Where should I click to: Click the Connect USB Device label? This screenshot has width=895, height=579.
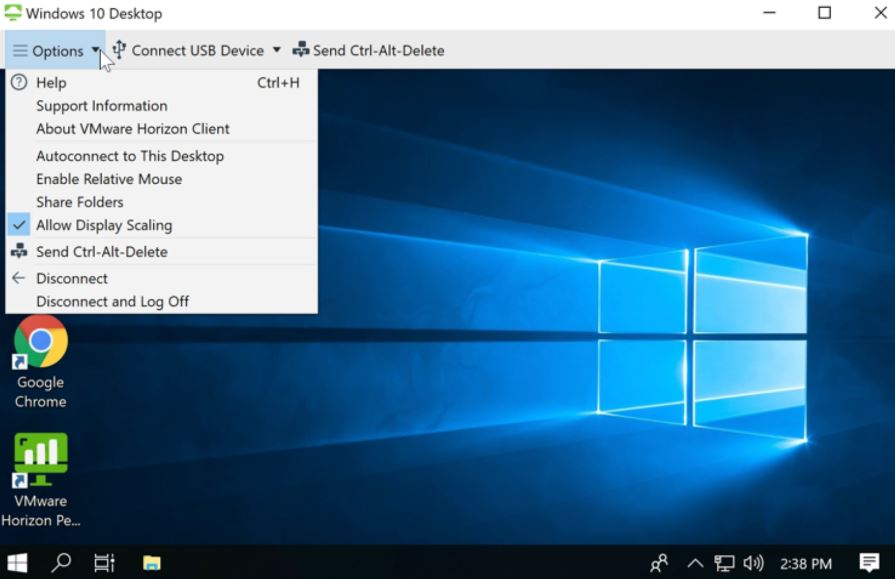point(197,51)
